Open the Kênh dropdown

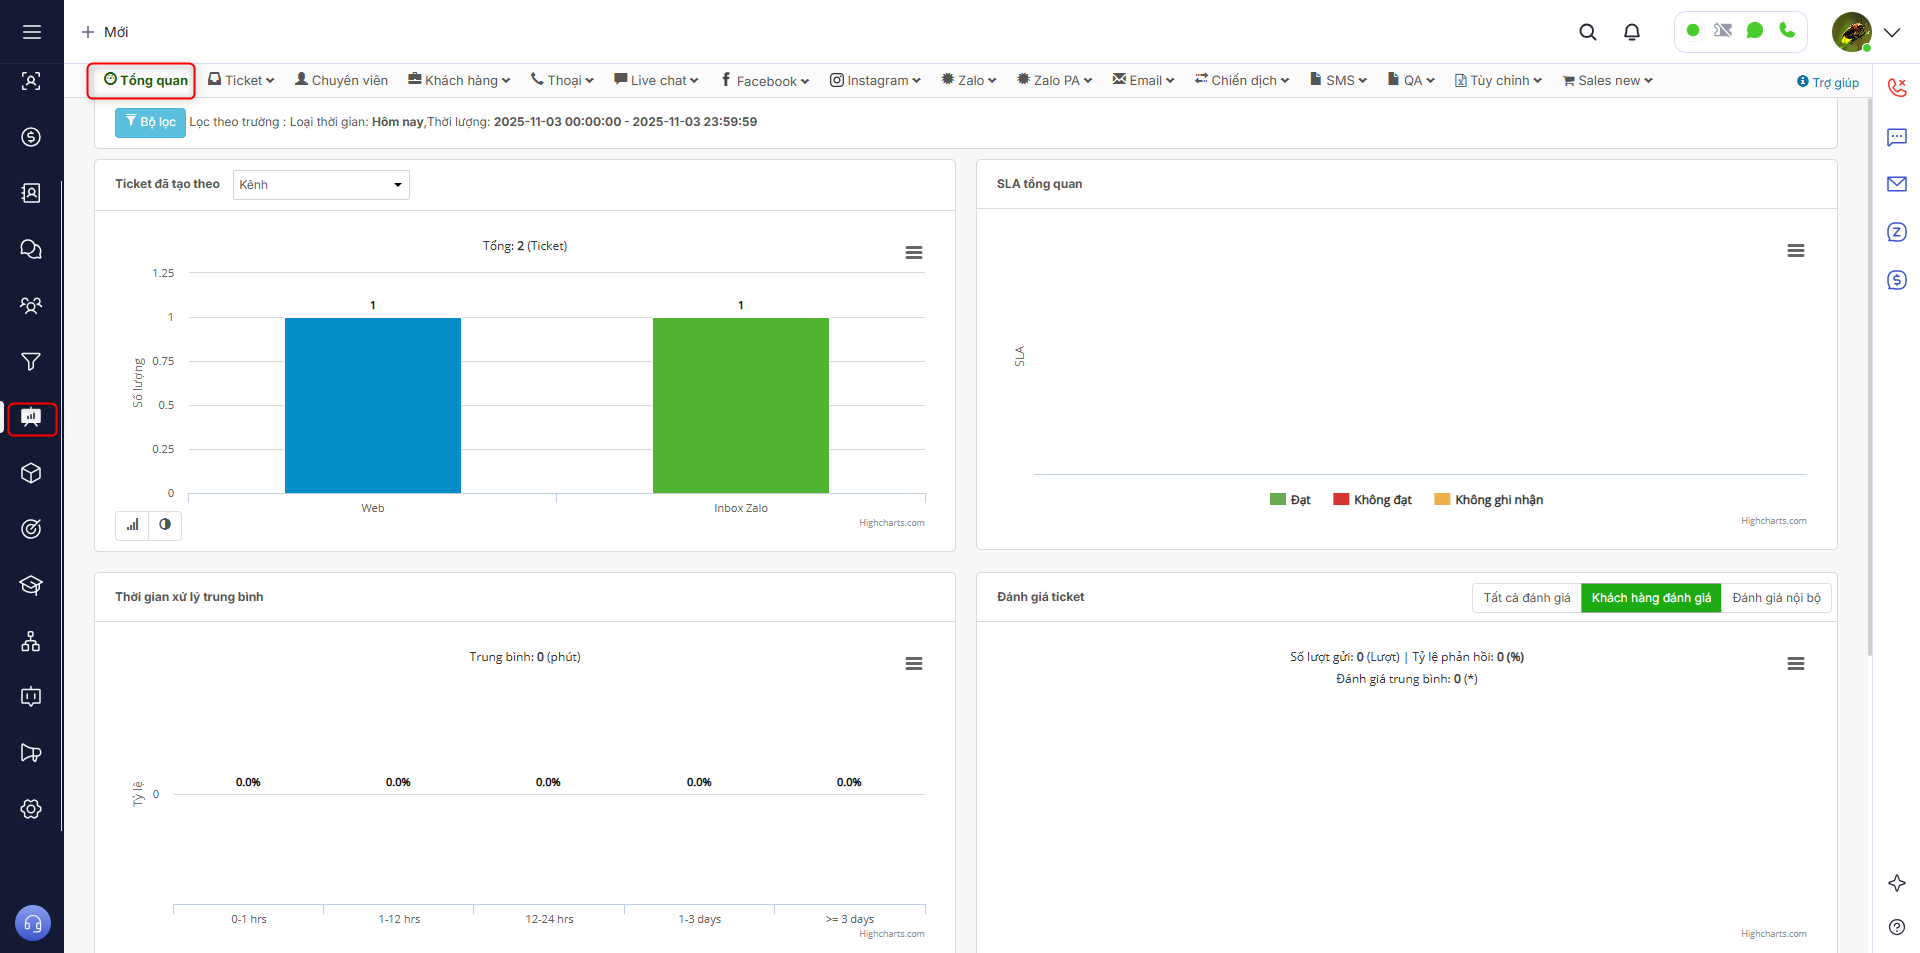tap(321, 185)
